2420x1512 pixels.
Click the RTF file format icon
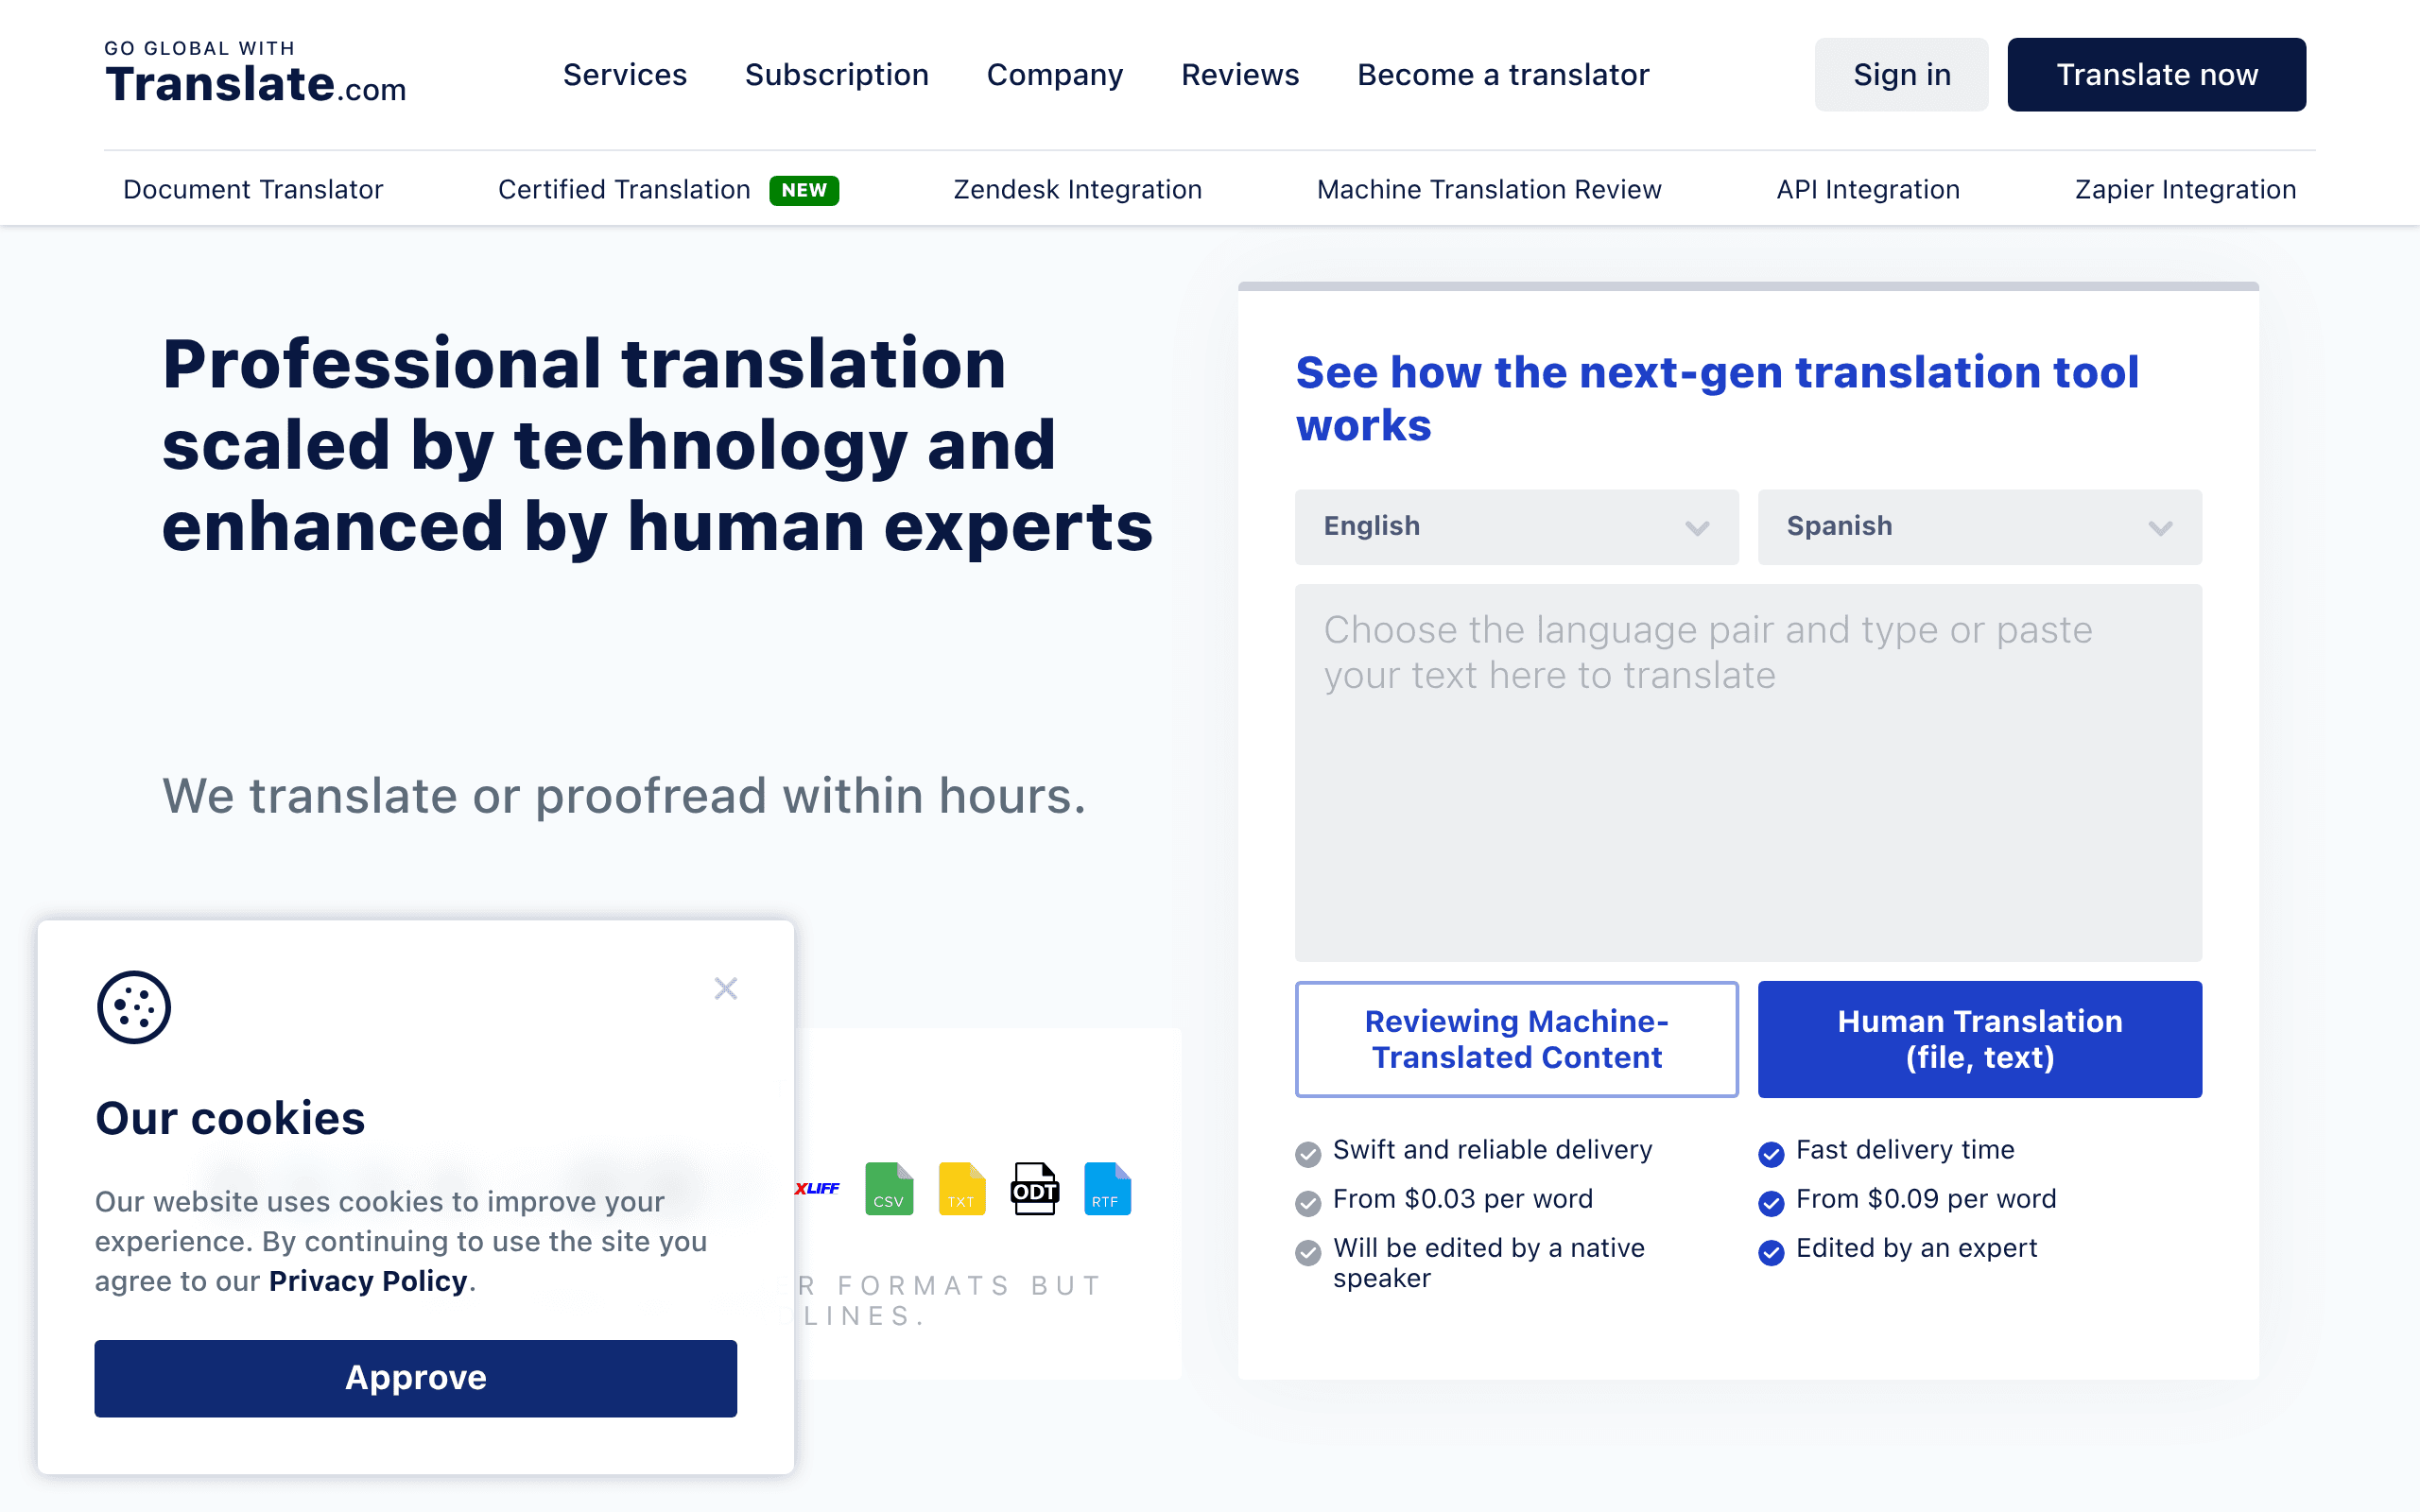pos(1108,1189)
